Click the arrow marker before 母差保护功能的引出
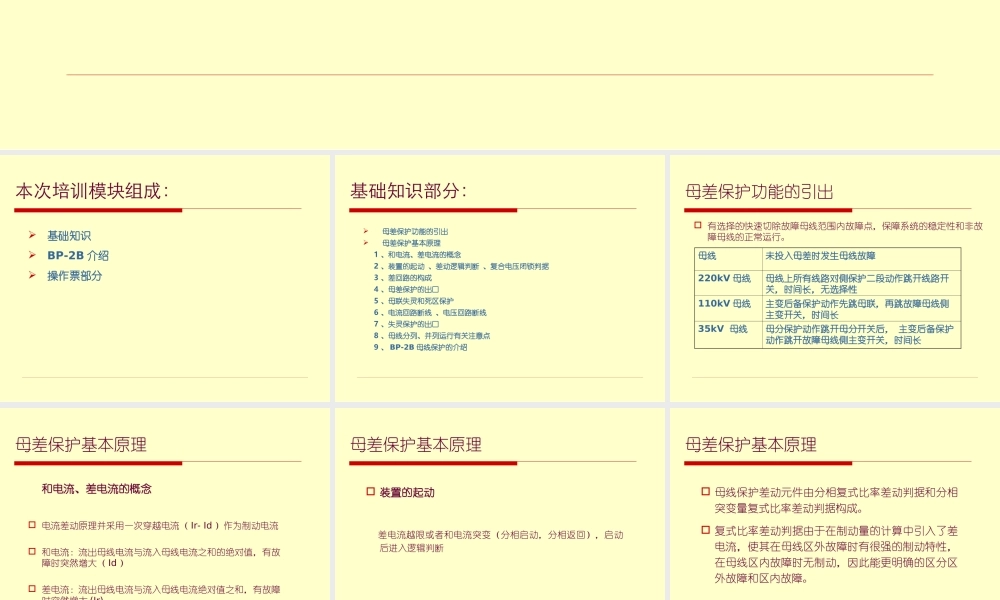Screen dimensions: 1000x600 point(365,231)
